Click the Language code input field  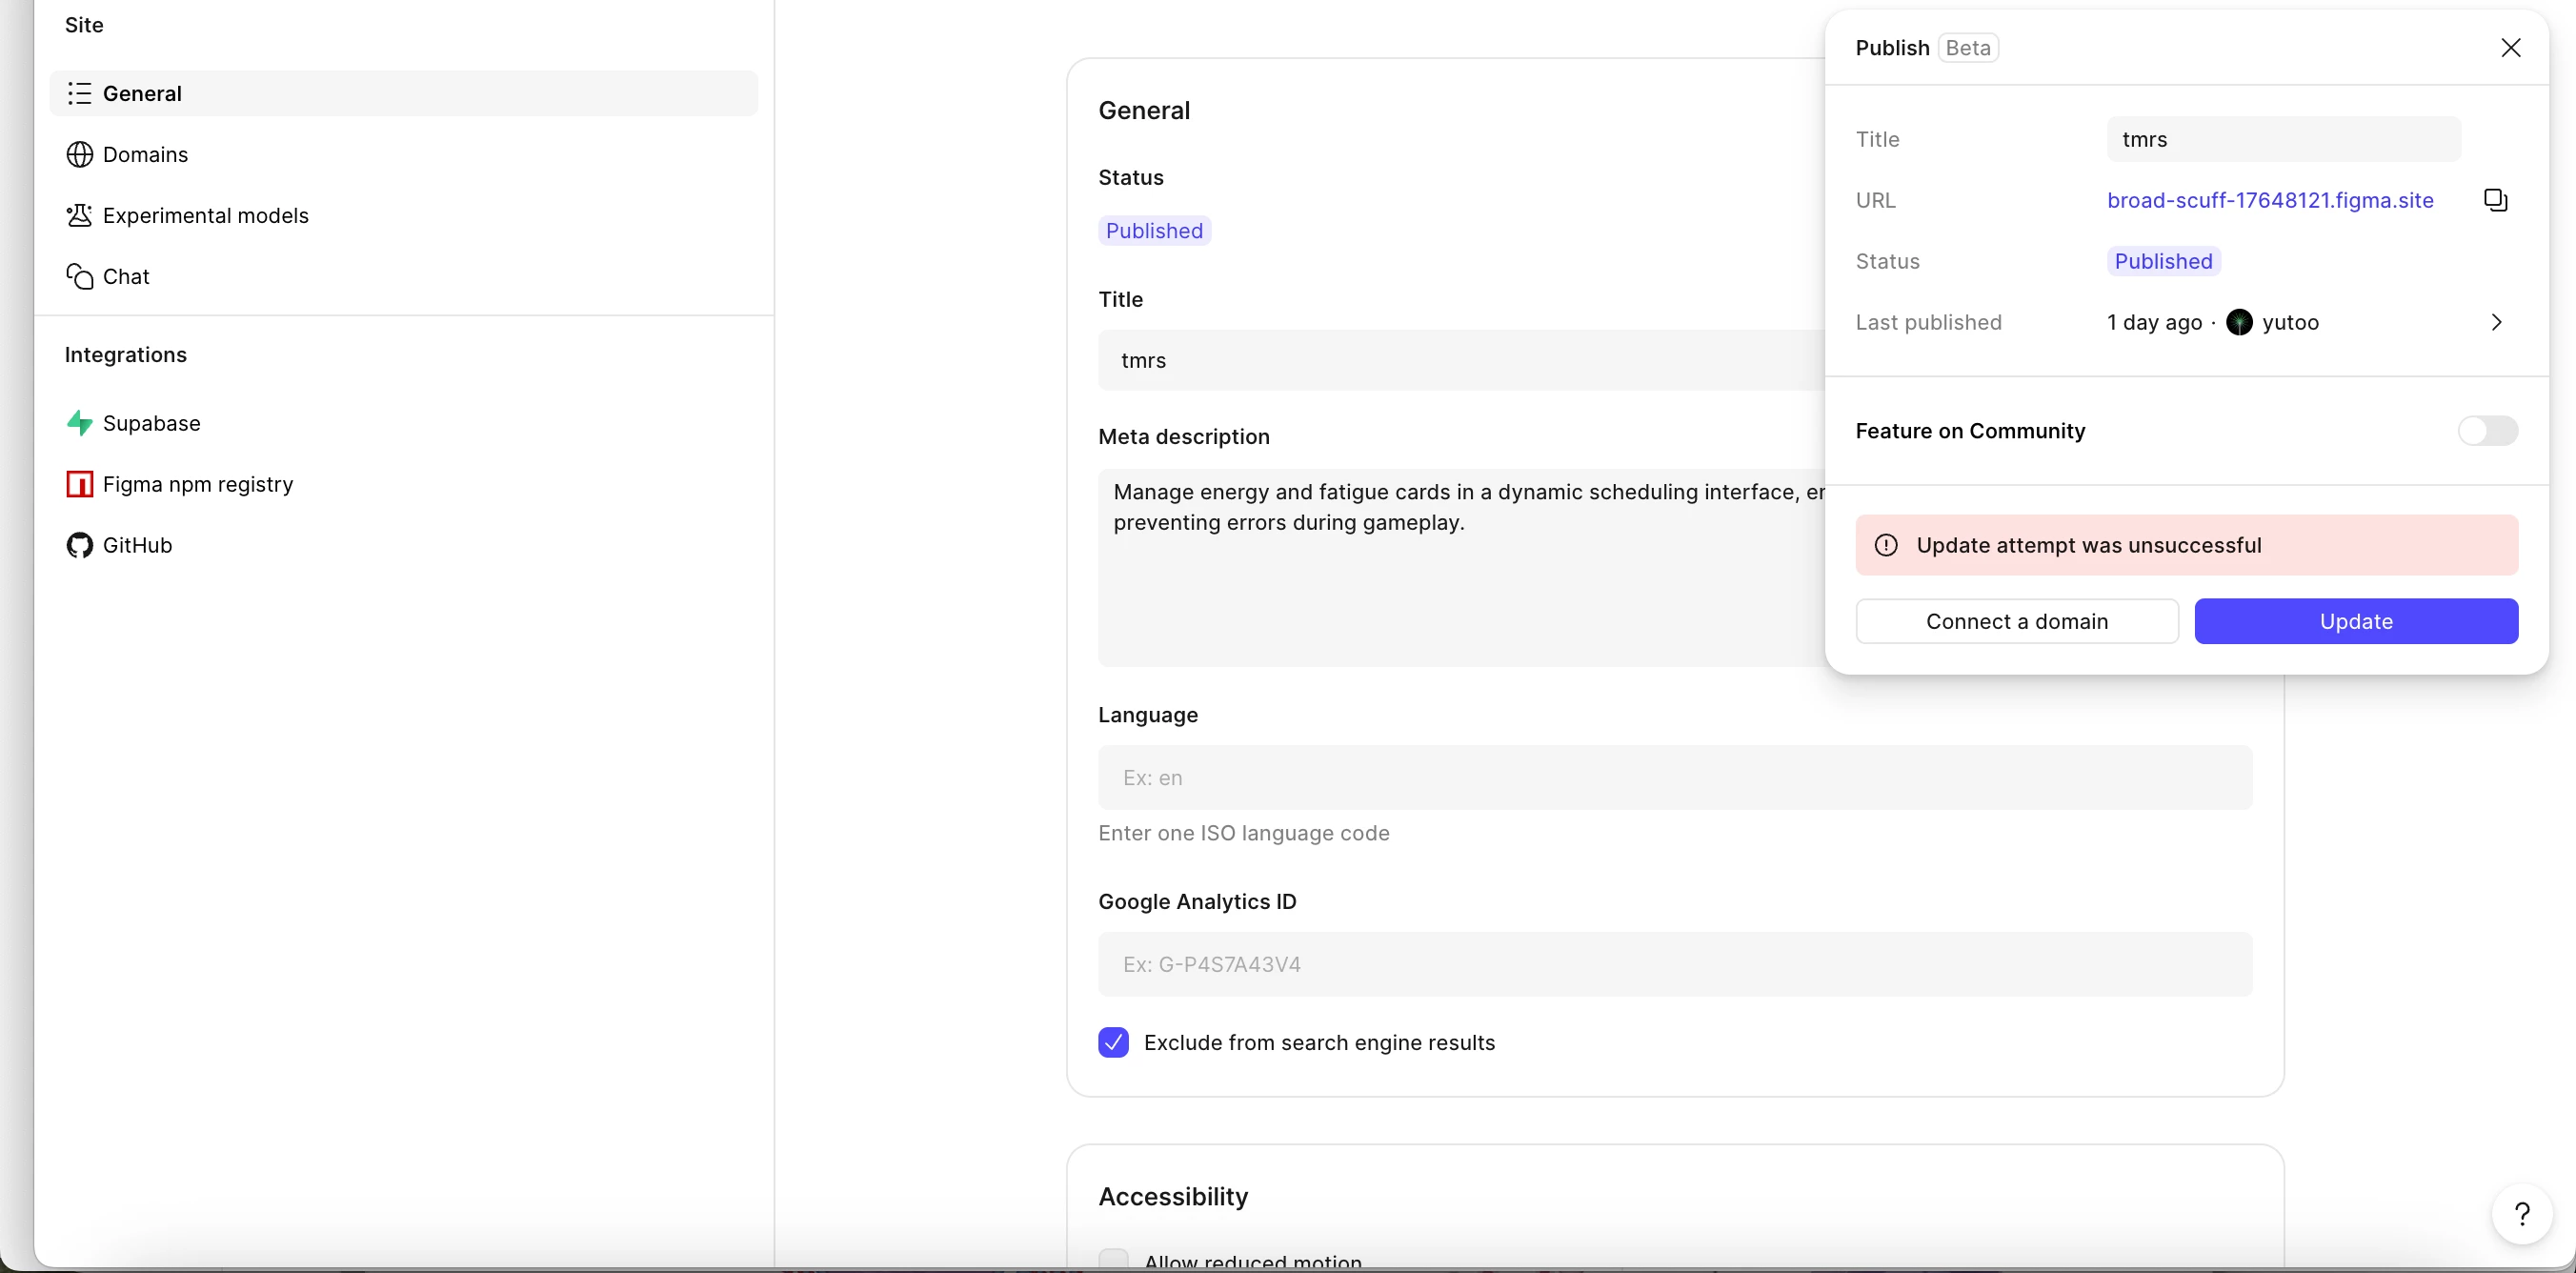pos(1674,777)
